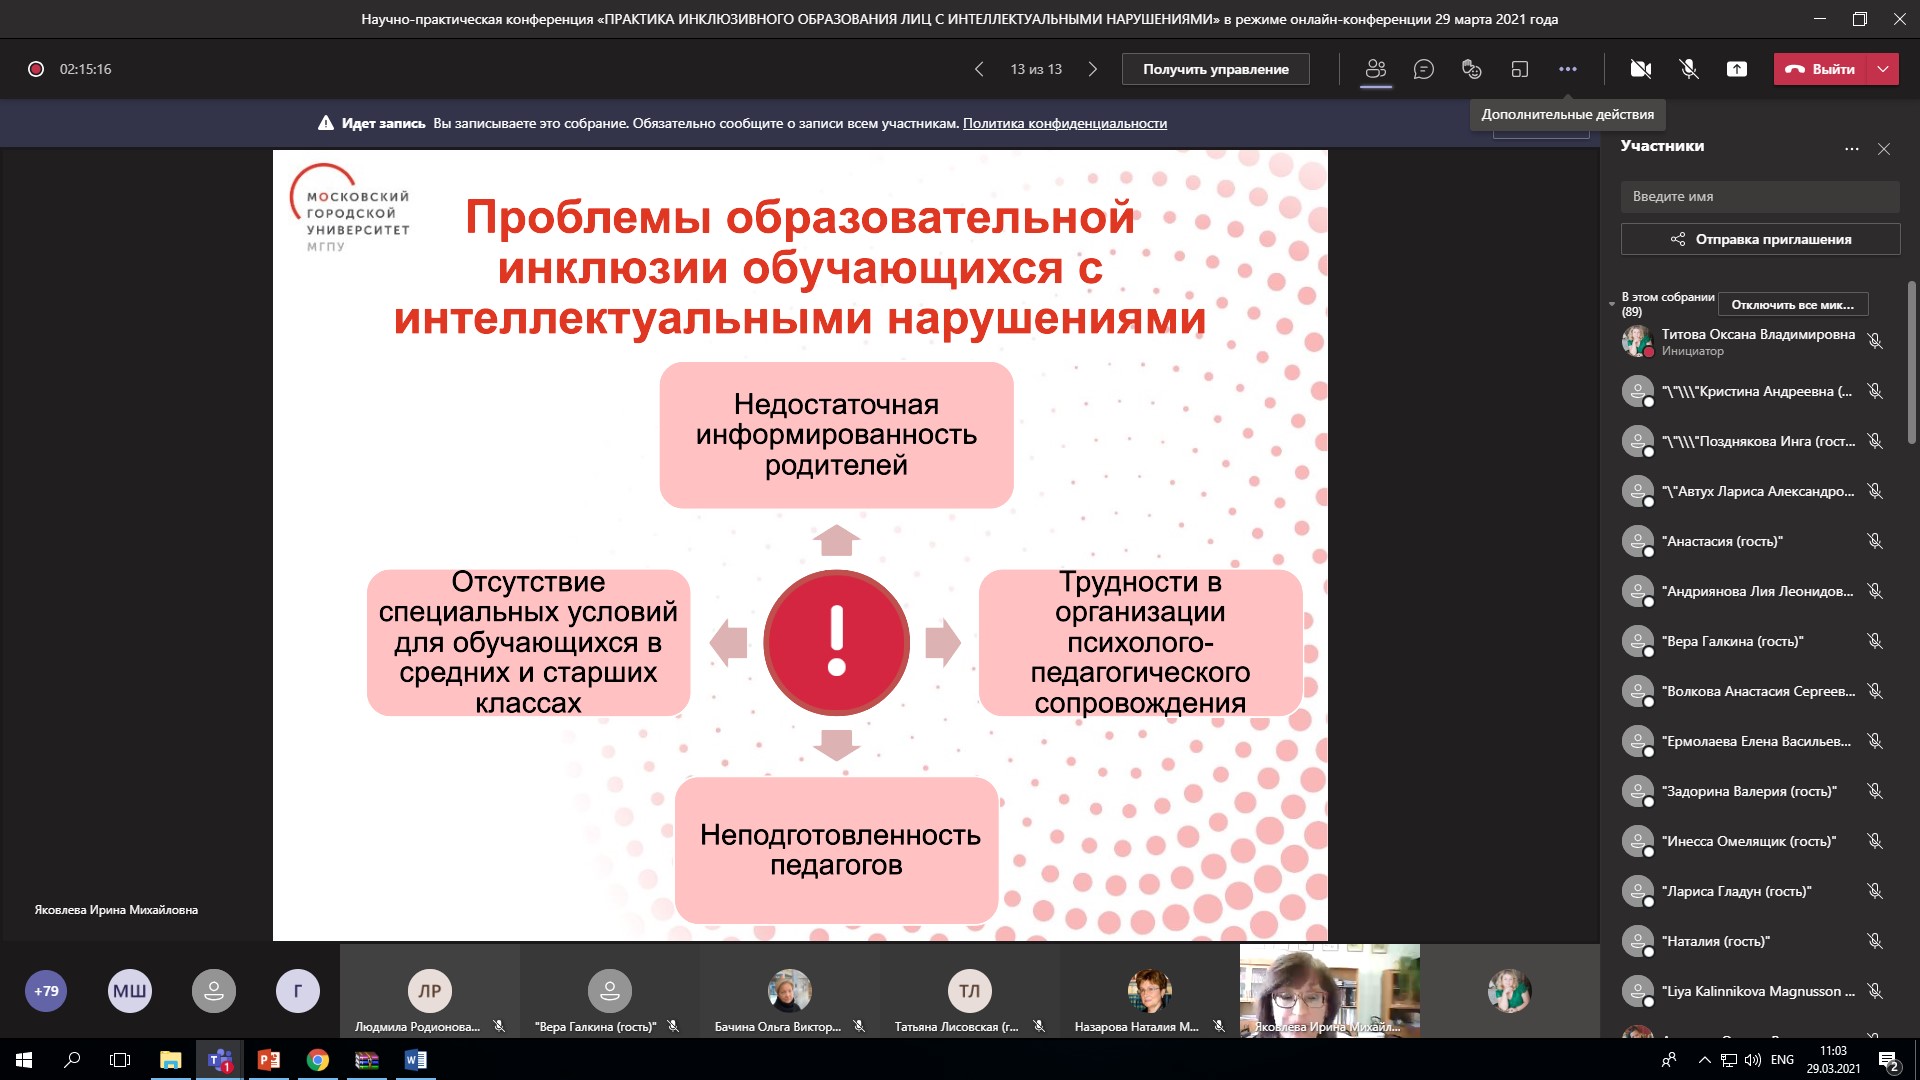The image size is (1920, 1080).
Task: Click the share content icon
Action: coord(1737,69)
